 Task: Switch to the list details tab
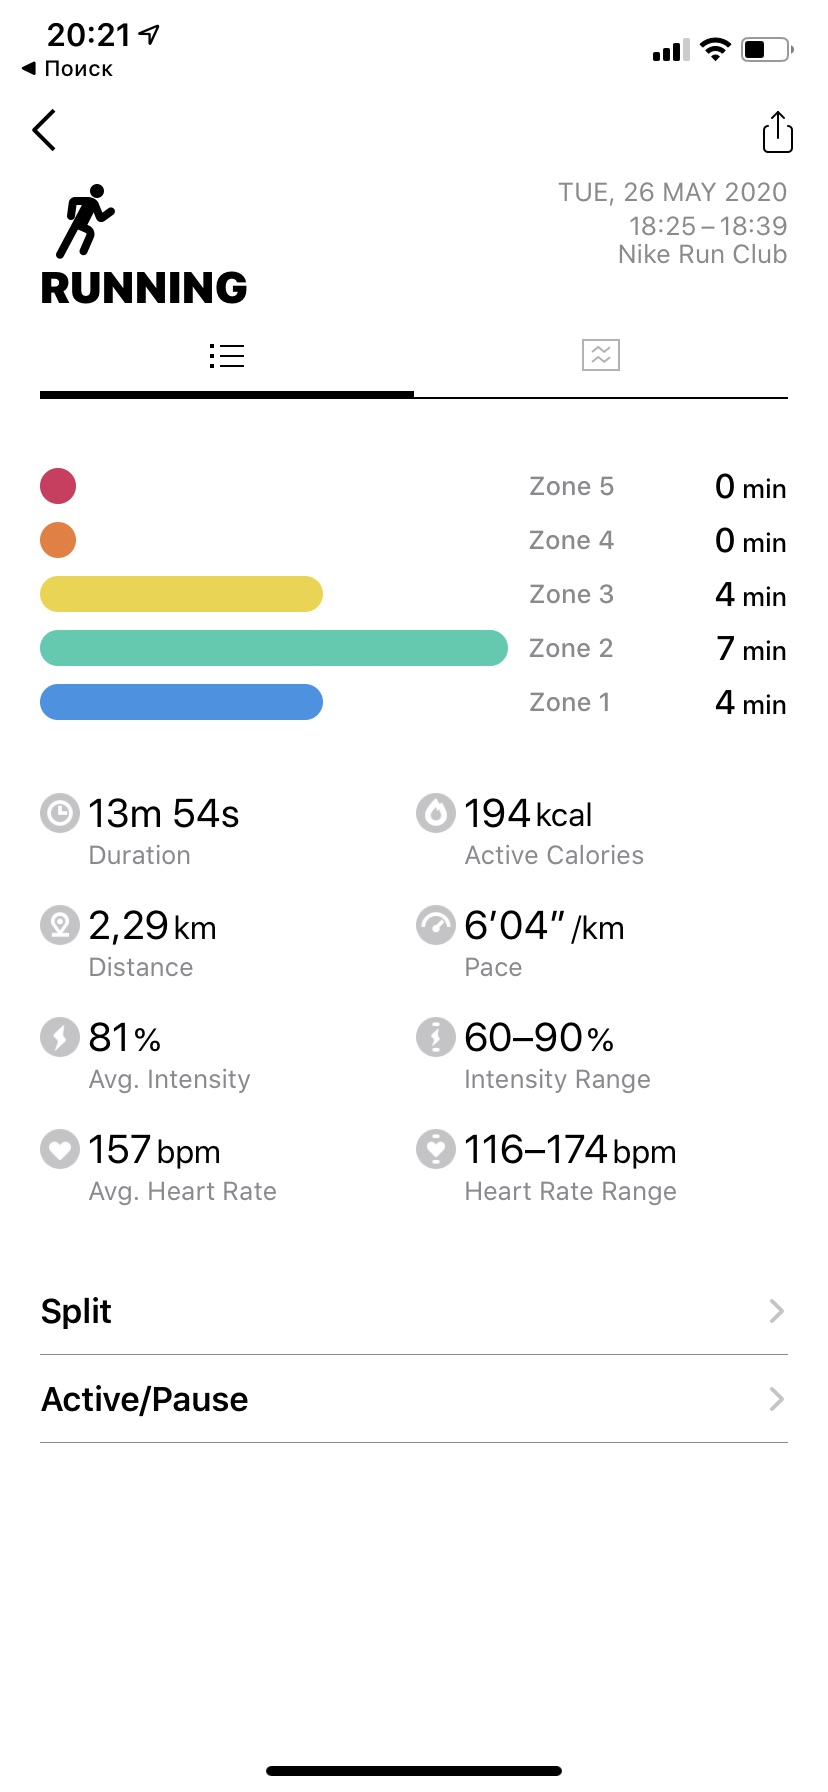click(x=227, y=356)
